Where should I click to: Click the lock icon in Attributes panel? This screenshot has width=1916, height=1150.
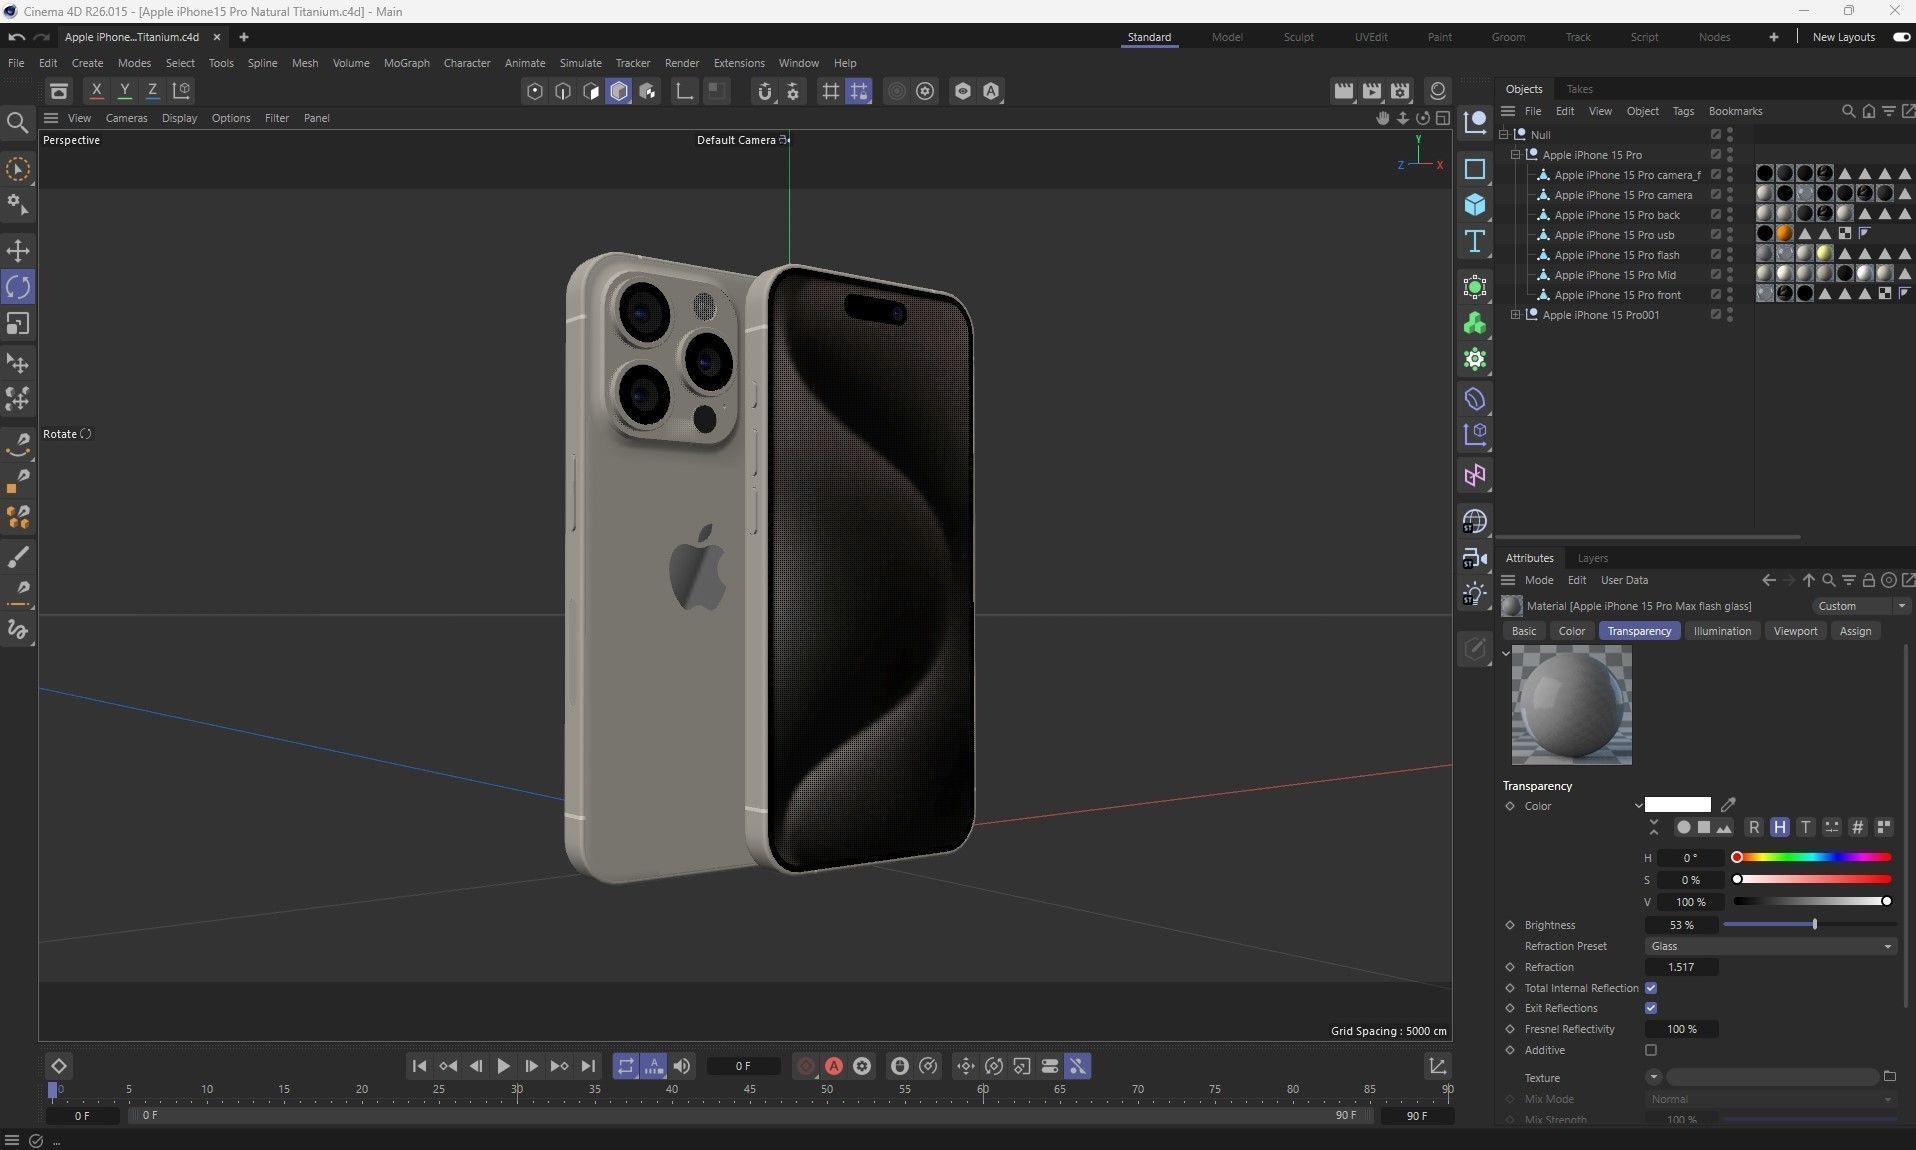click(1868, 580)
